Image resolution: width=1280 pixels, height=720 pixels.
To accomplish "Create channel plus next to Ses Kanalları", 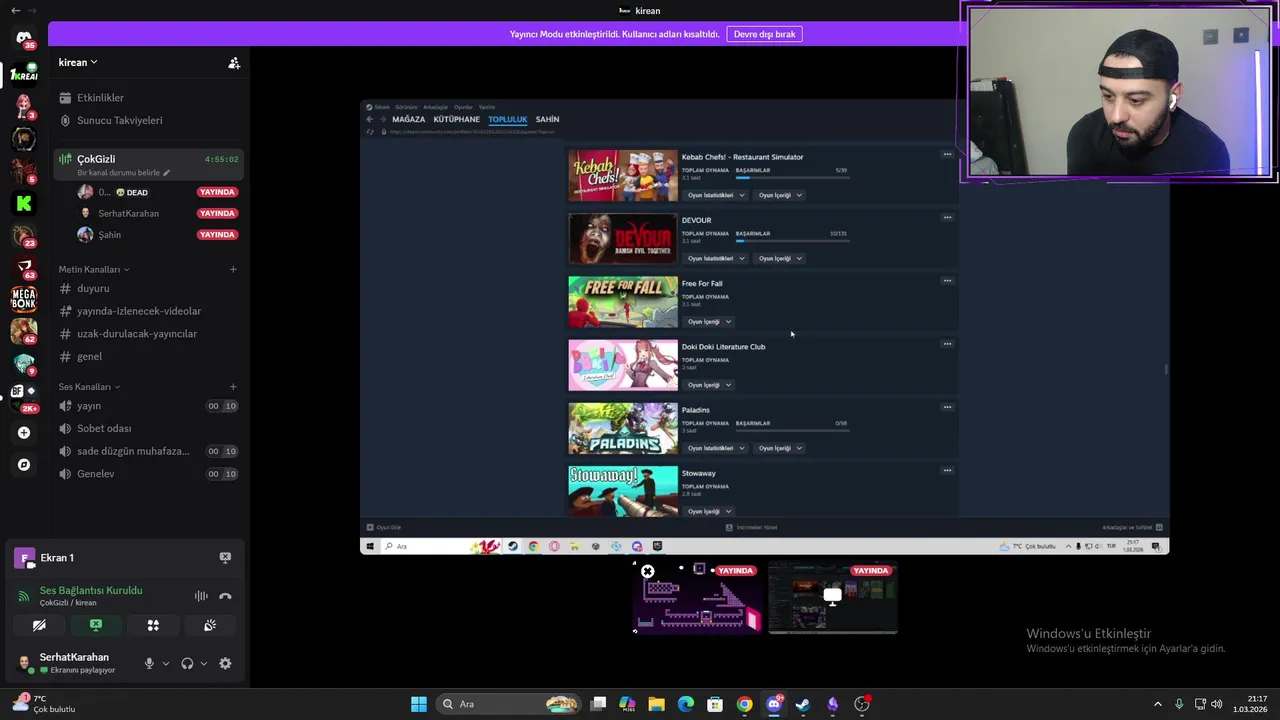I will [x=233, y=387].
